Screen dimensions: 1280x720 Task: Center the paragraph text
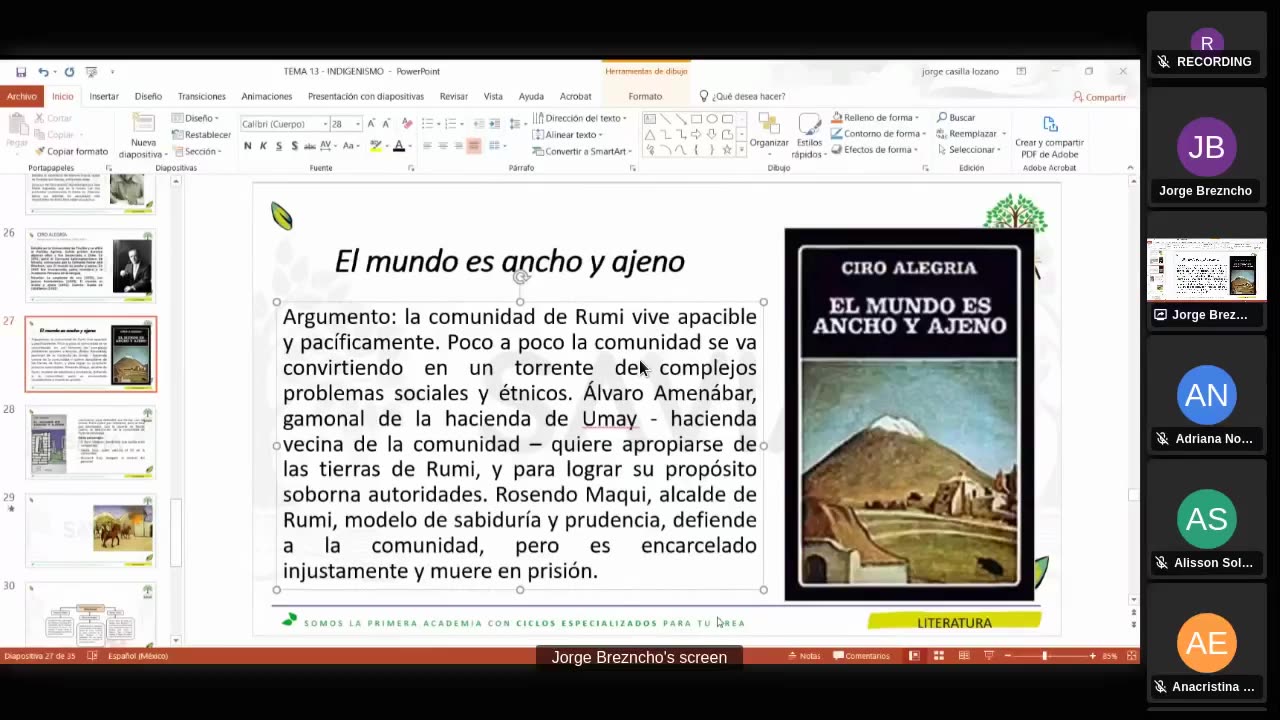[443, 146]
